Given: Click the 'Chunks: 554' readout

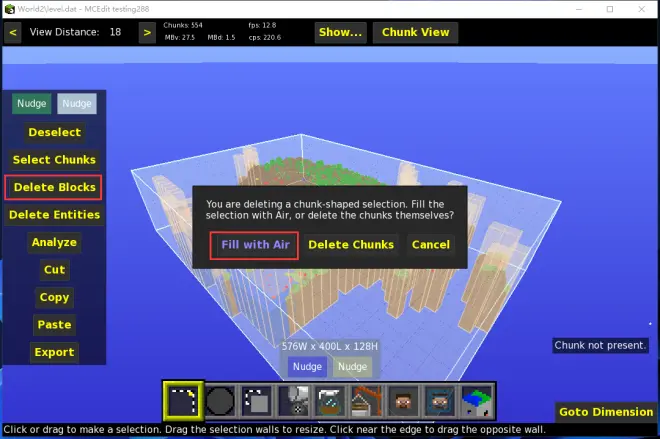Looking at the screenshot, I should click(x=183, y=25).
